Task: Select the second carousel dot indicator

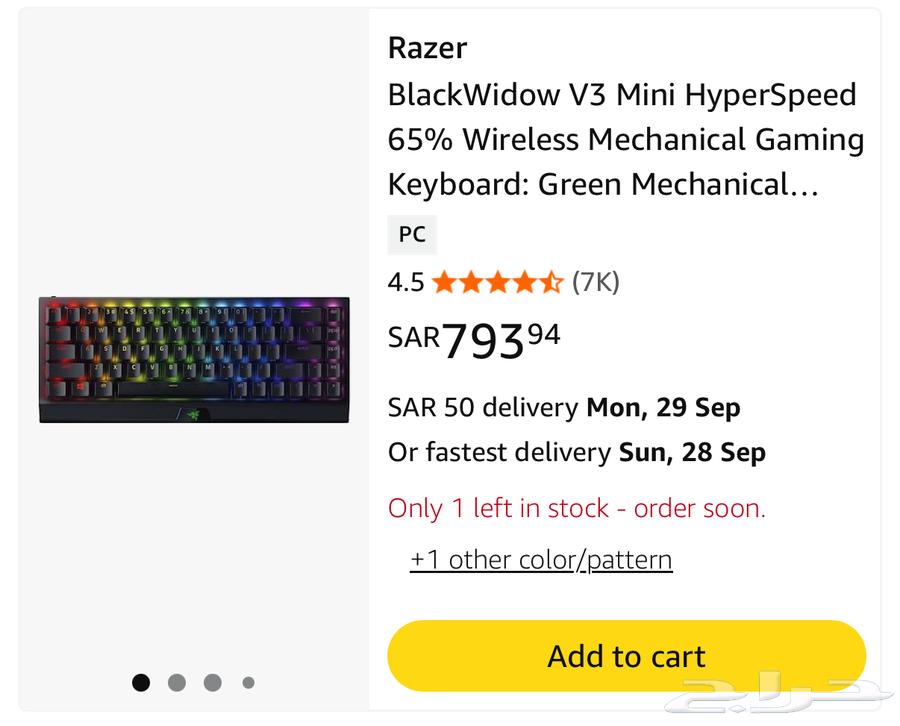Action: coord(177,682)
